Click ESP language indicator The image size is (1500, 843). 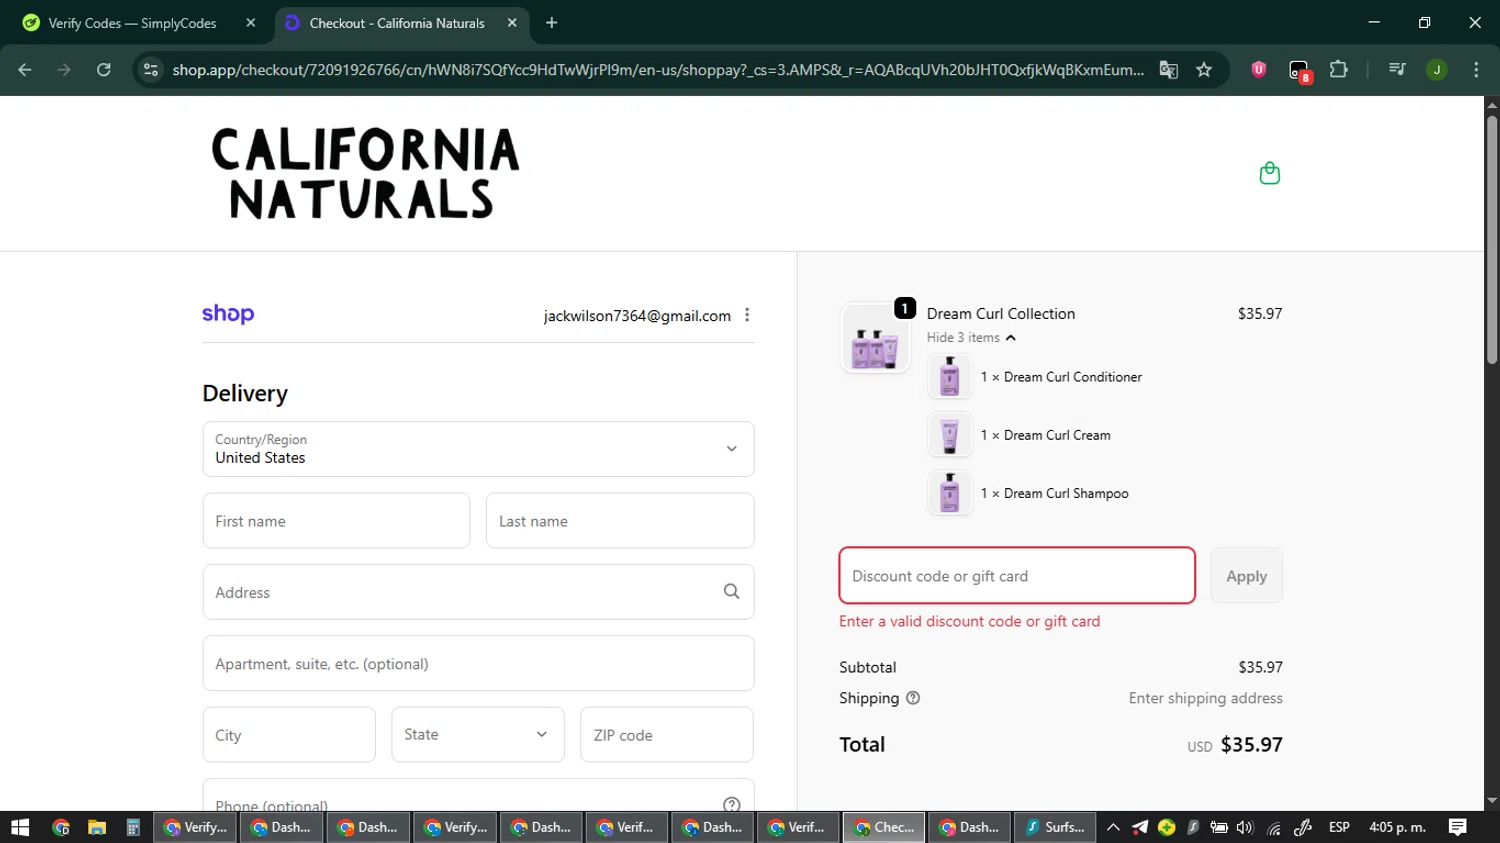click(1339, 827)
